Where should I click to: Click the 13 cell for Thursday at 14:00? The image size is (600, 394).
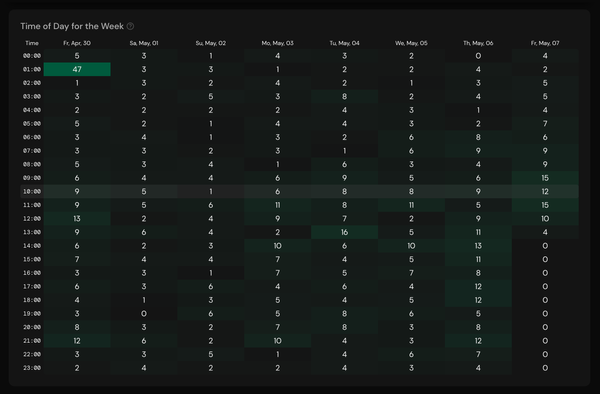(x=478, y=246)
